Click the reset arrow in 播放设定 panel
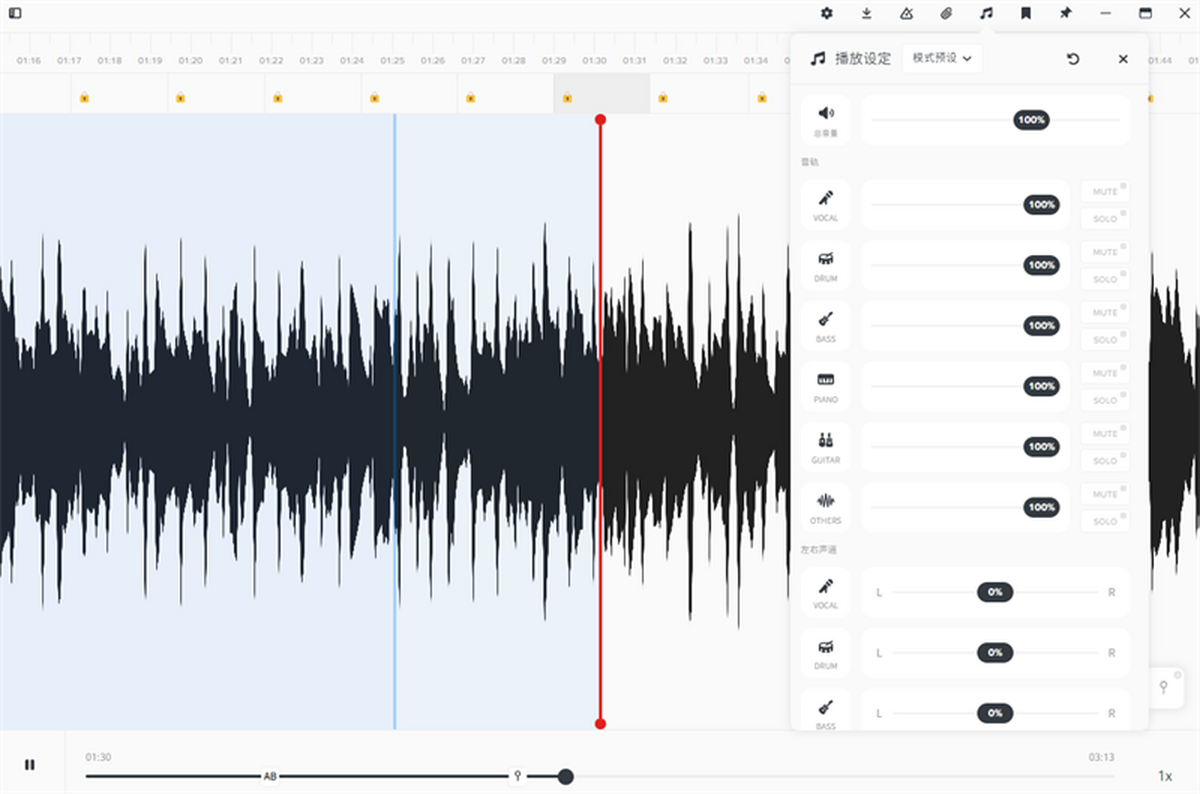Viewport: 1200px width, 794px height. [1073, 59]
